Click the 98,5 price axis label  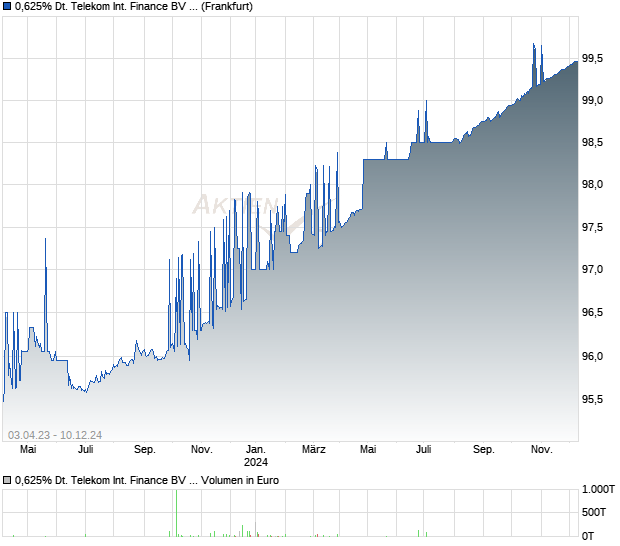click(592, 143)
